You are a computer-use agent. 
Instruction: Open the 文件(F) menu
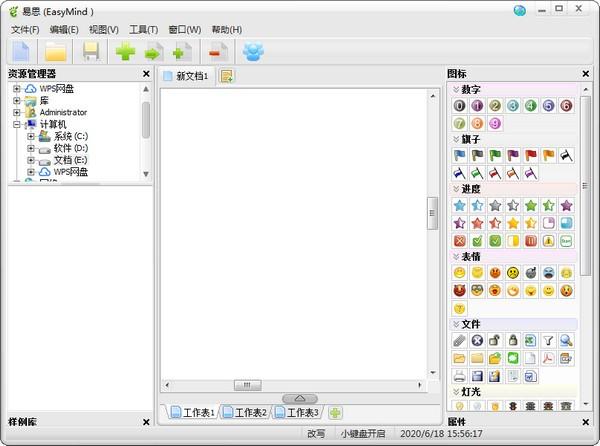[24, 30]
